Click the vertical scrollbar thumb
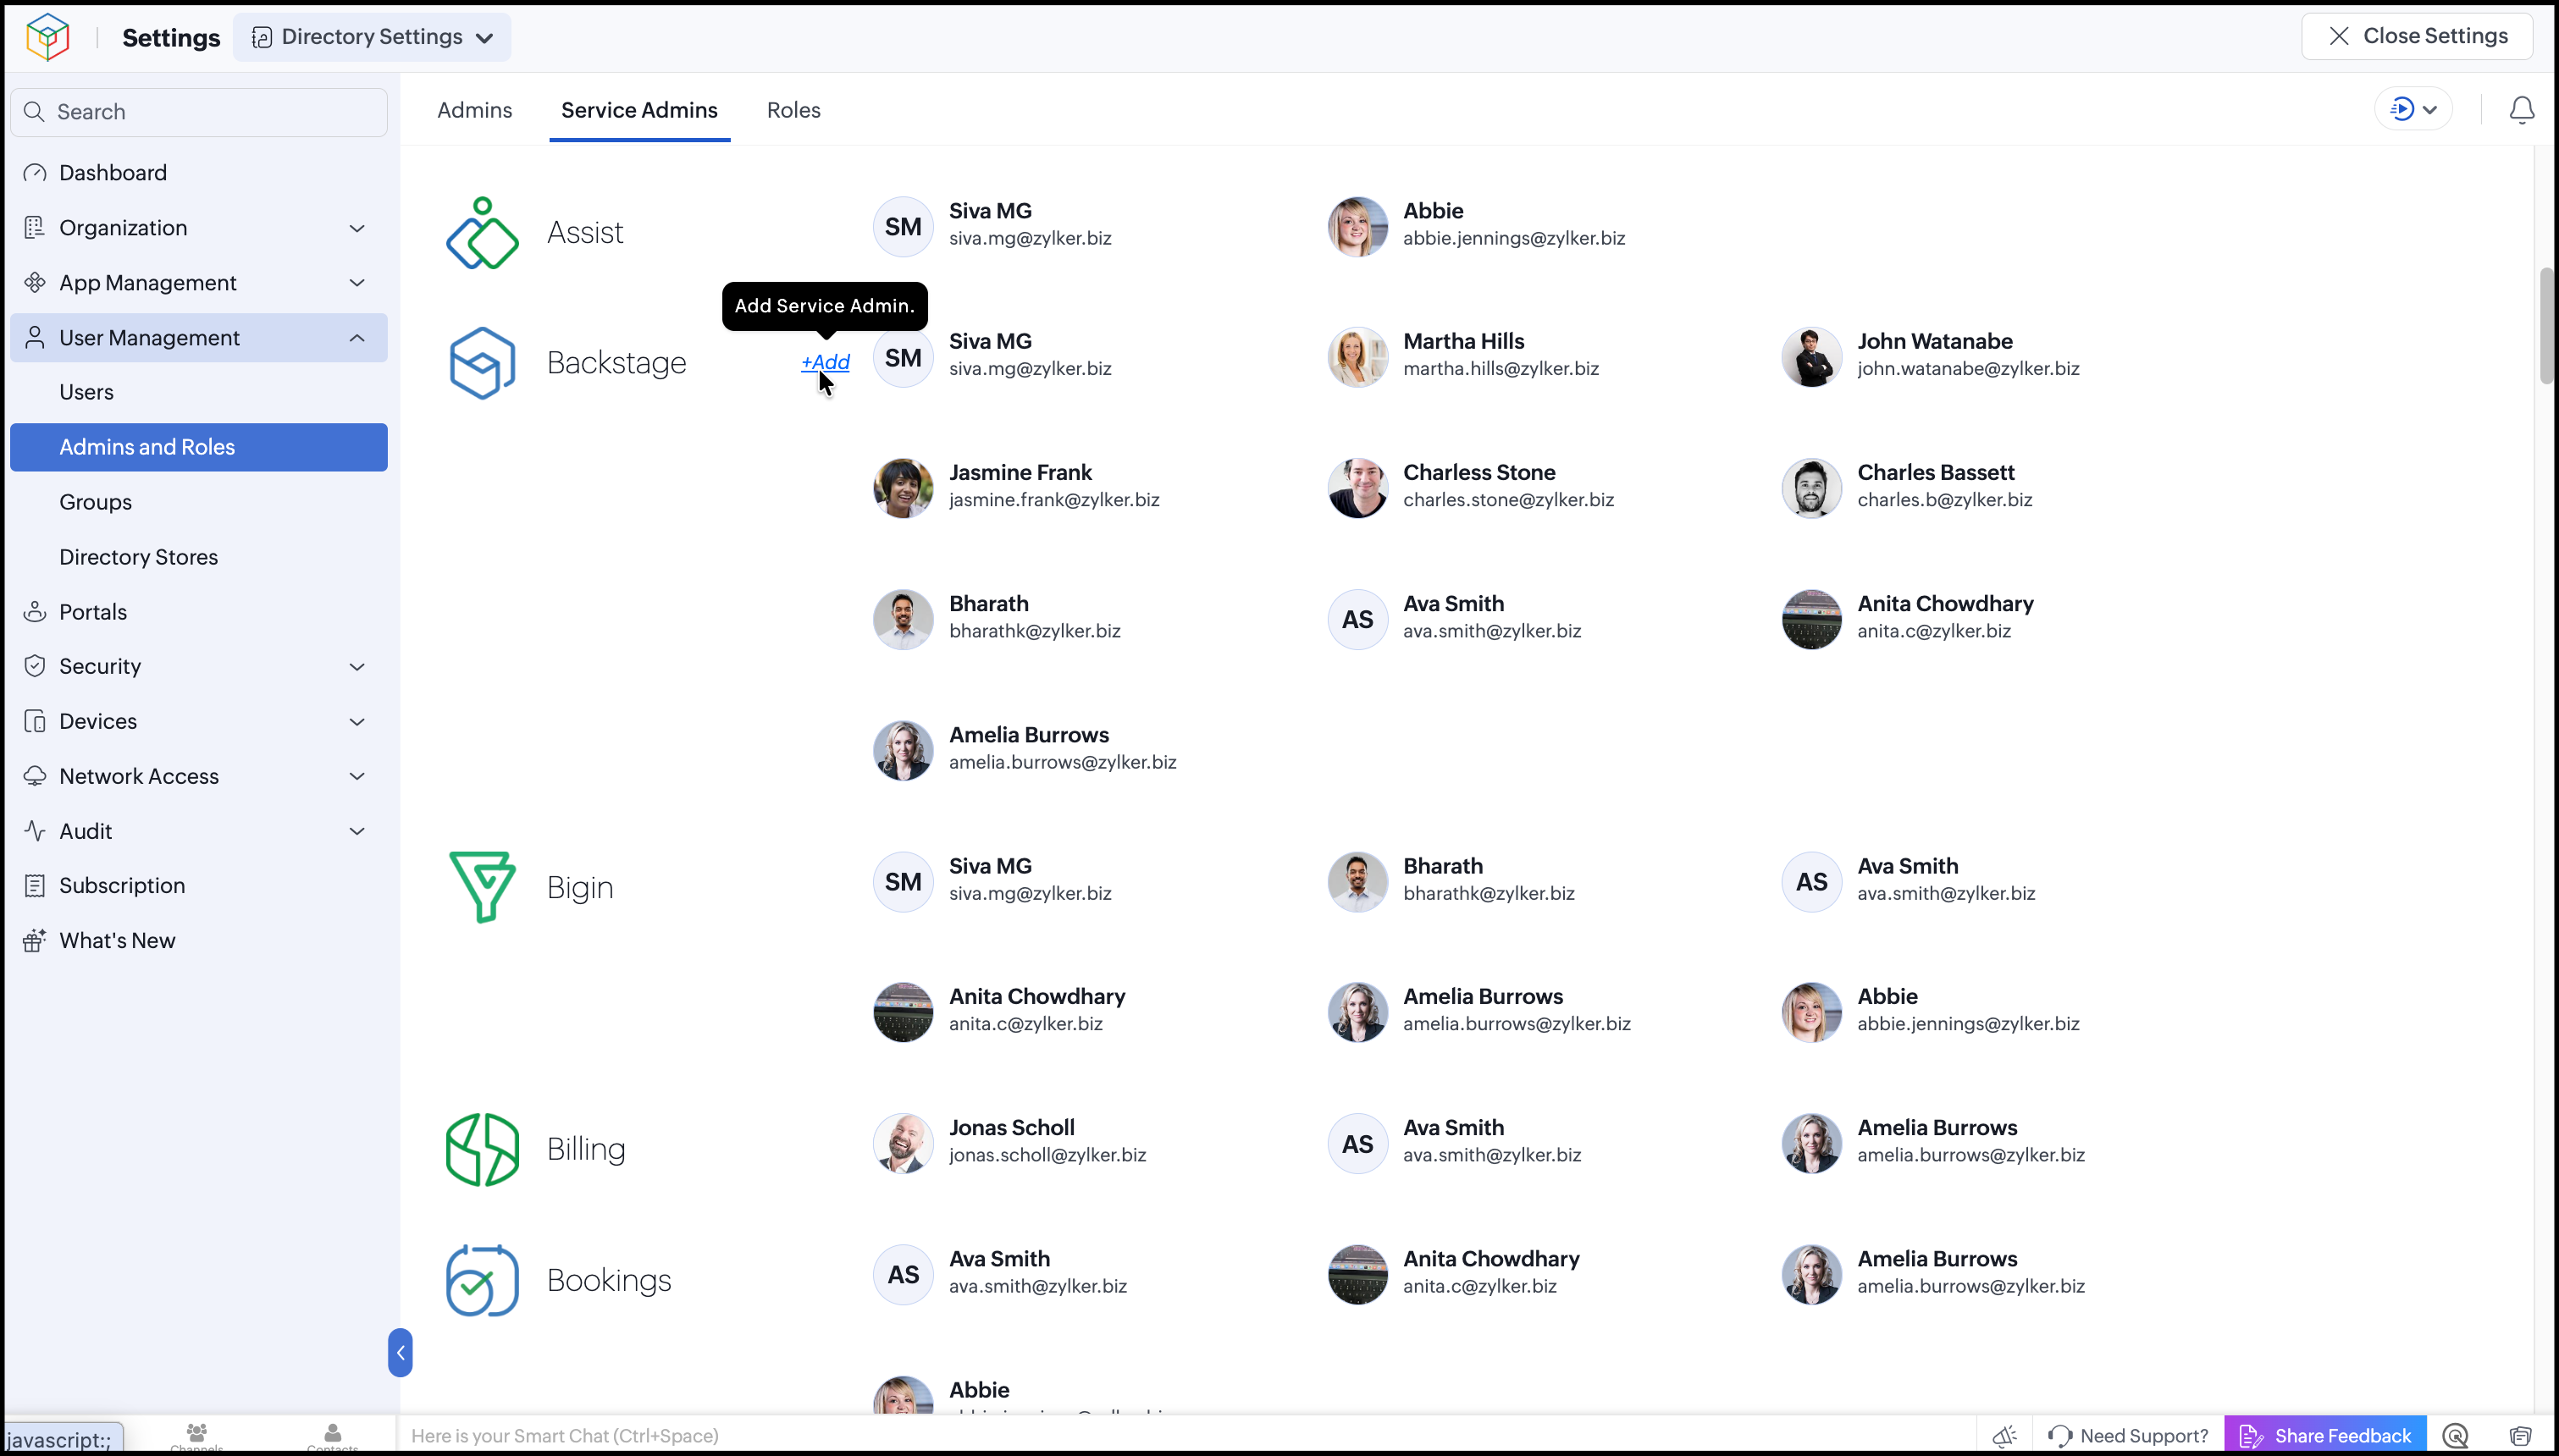 pos(2547,326)
